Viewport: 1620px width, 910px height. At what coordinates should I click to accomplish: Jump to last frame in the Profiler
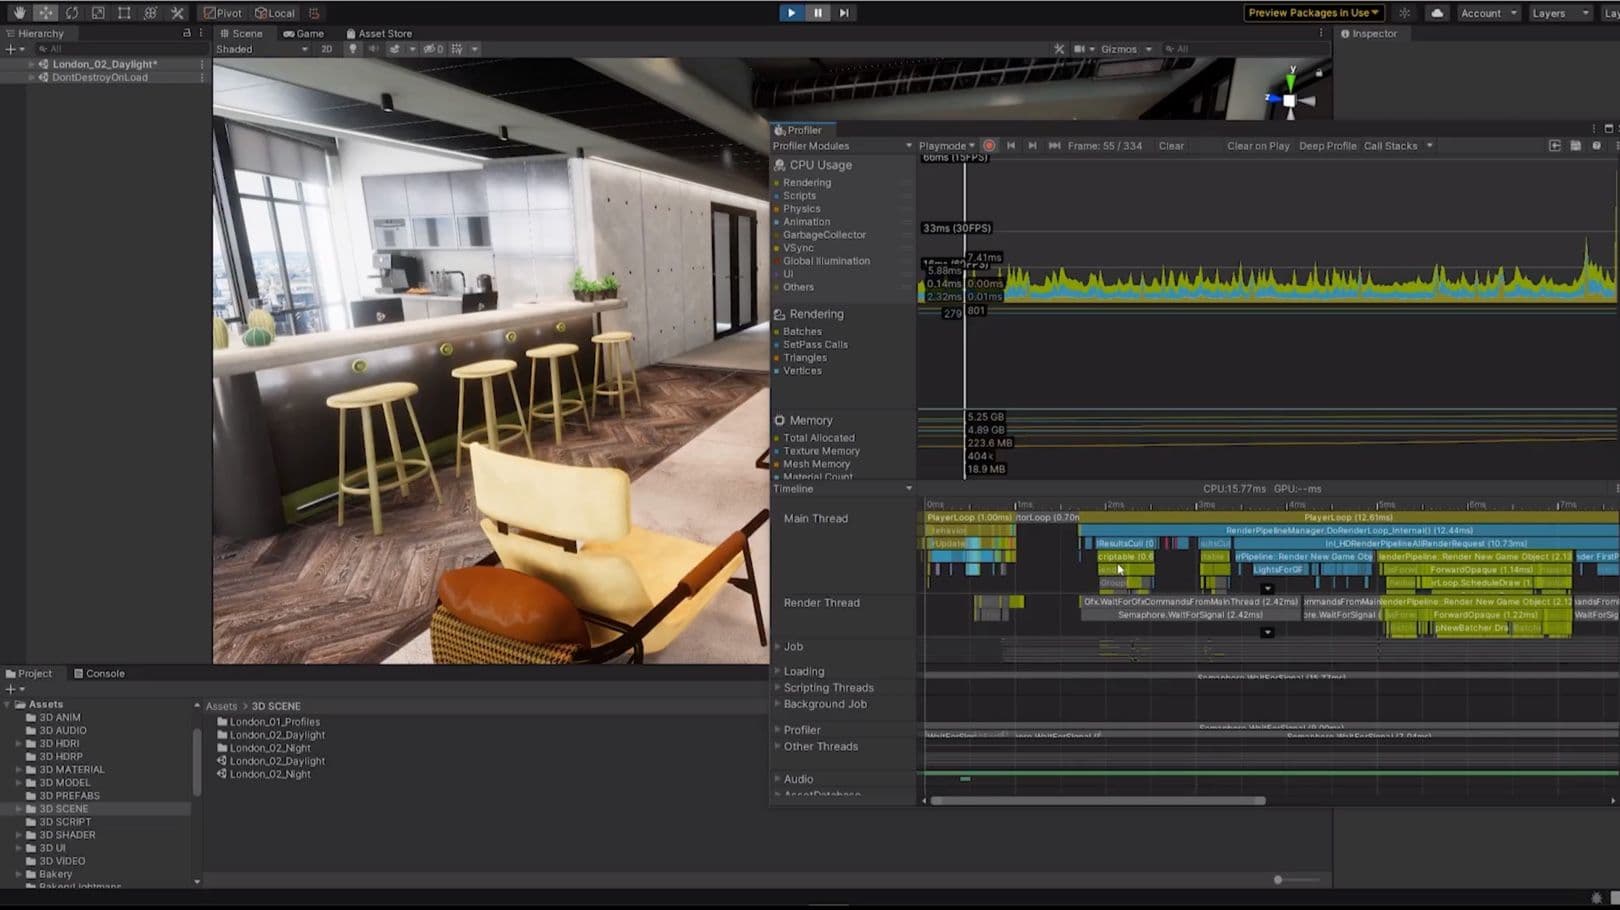click(1053, 145)
